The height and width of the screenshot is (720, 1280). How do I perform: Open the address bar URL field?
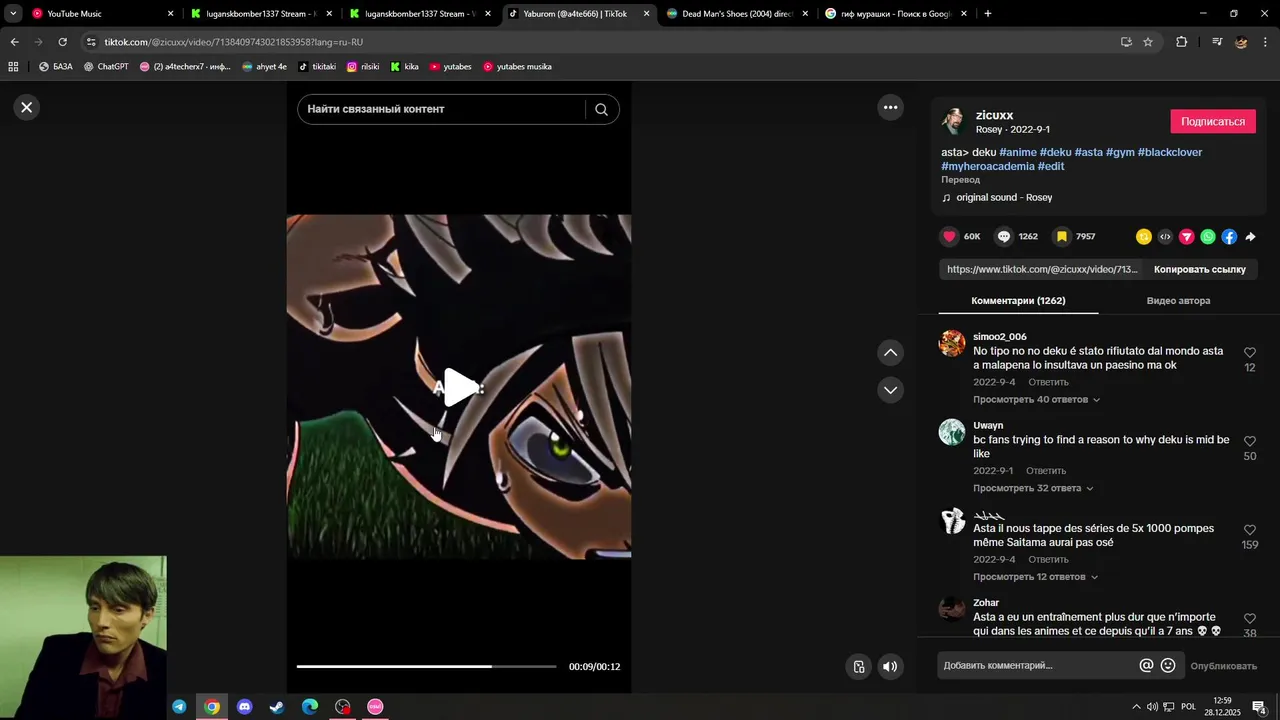600,42
